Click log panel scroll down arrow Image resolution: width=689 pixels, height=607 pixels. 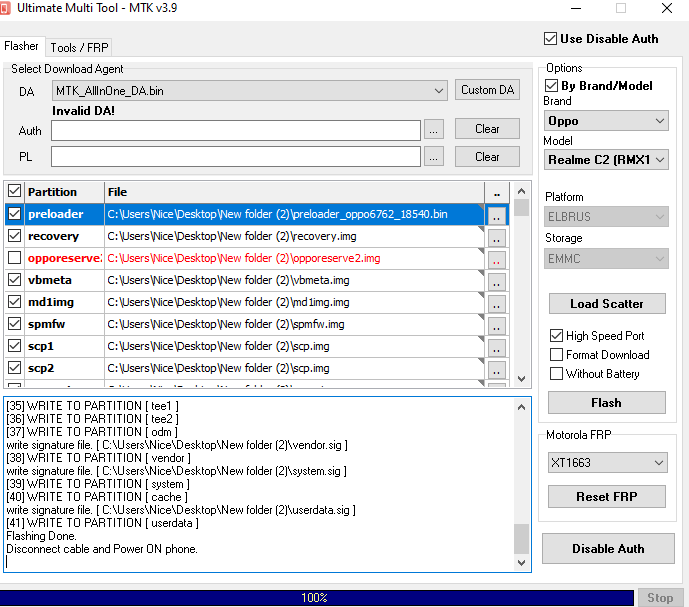click(522, 563)
